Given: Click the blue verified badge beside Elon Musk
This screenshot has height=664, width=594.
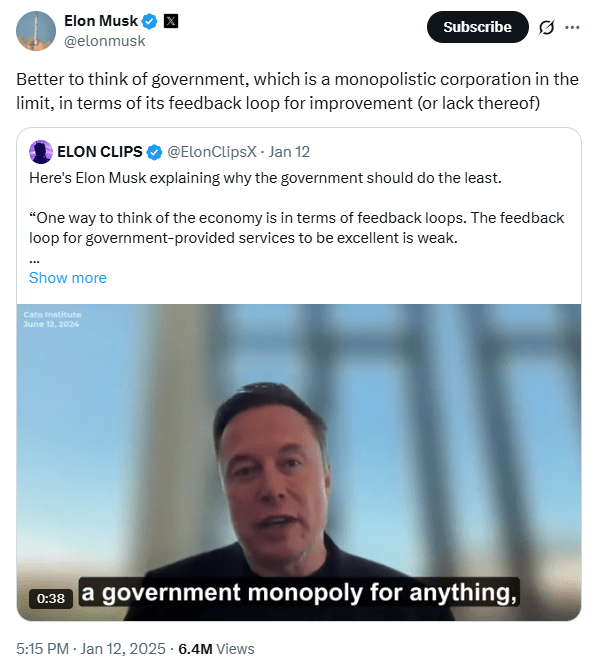Looking at the screenshot, I should pos(149,21).
